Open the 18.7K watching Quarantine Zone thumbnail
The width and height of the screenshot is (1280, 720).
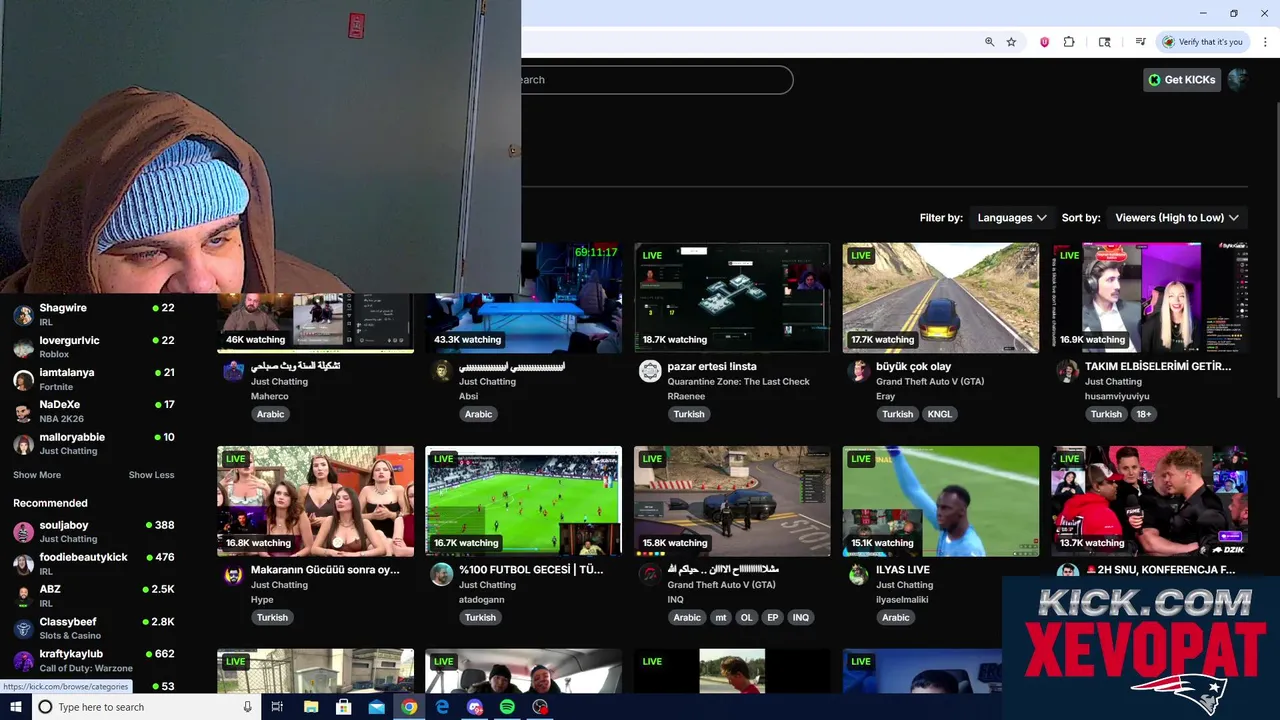pyautogui.click(x=732, y=297)
